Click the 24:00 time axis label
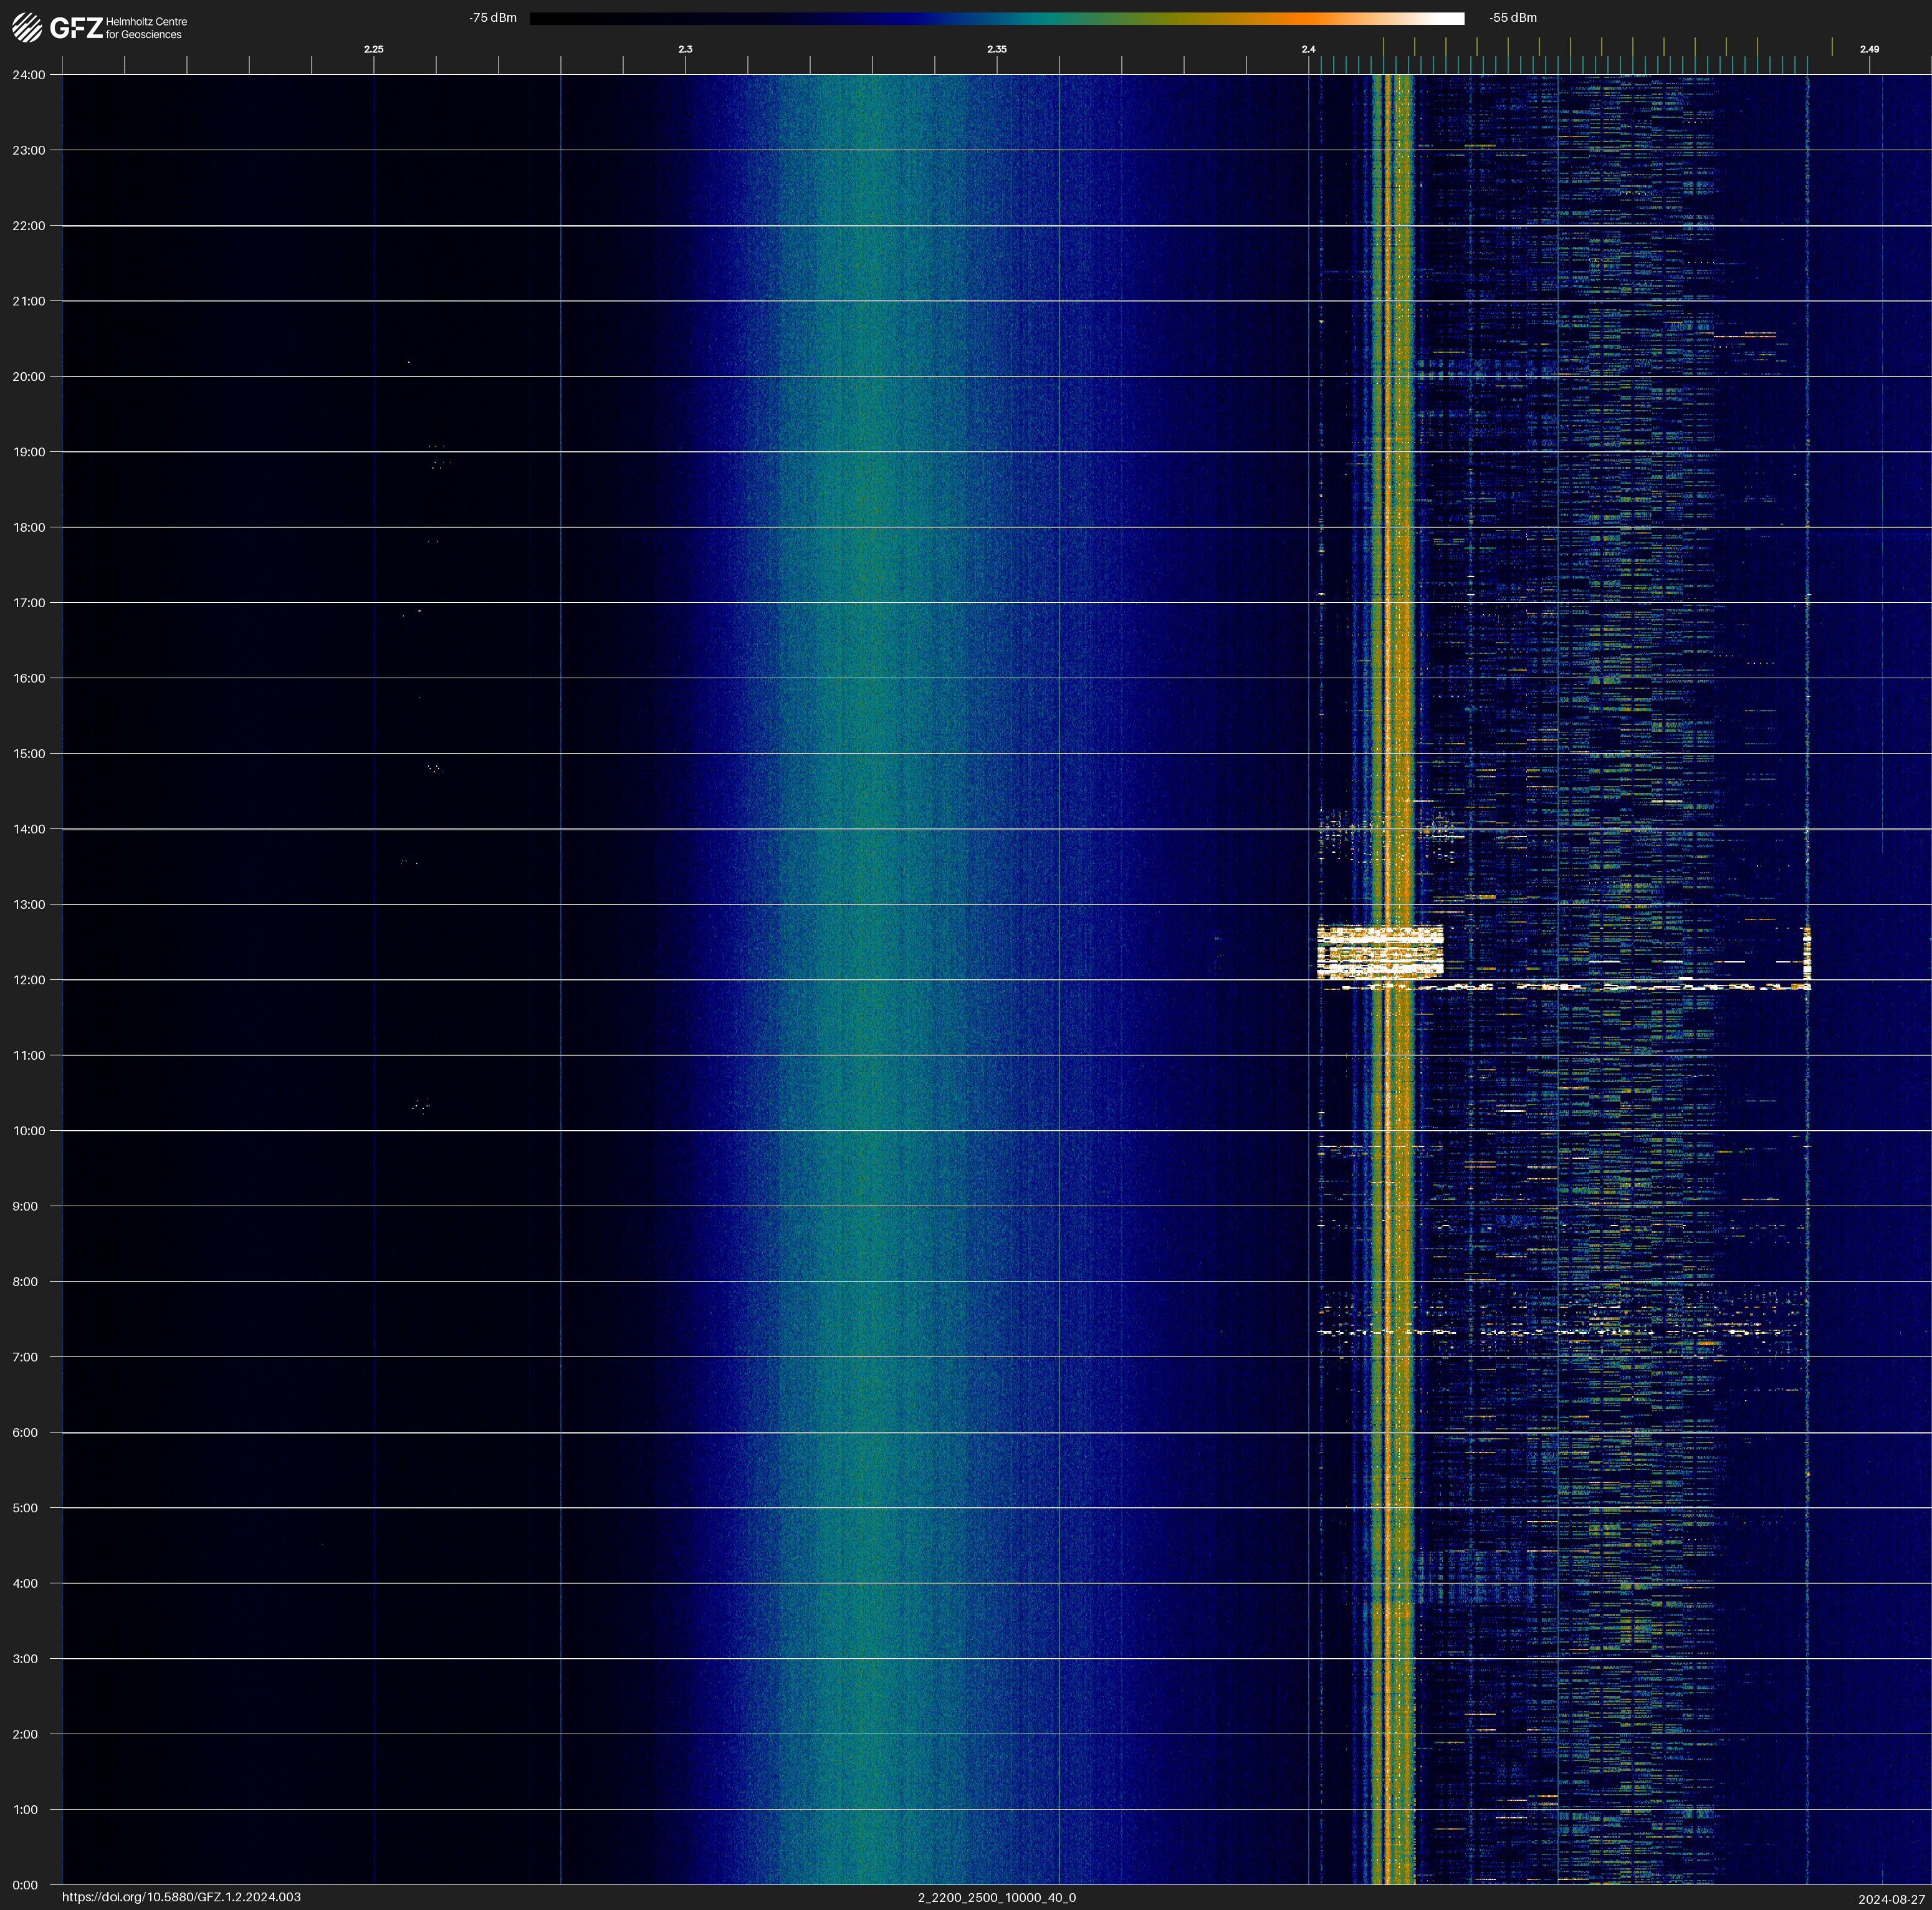Image resolution: width=1932 pixels, height=1910 pixels. [29, 75]
